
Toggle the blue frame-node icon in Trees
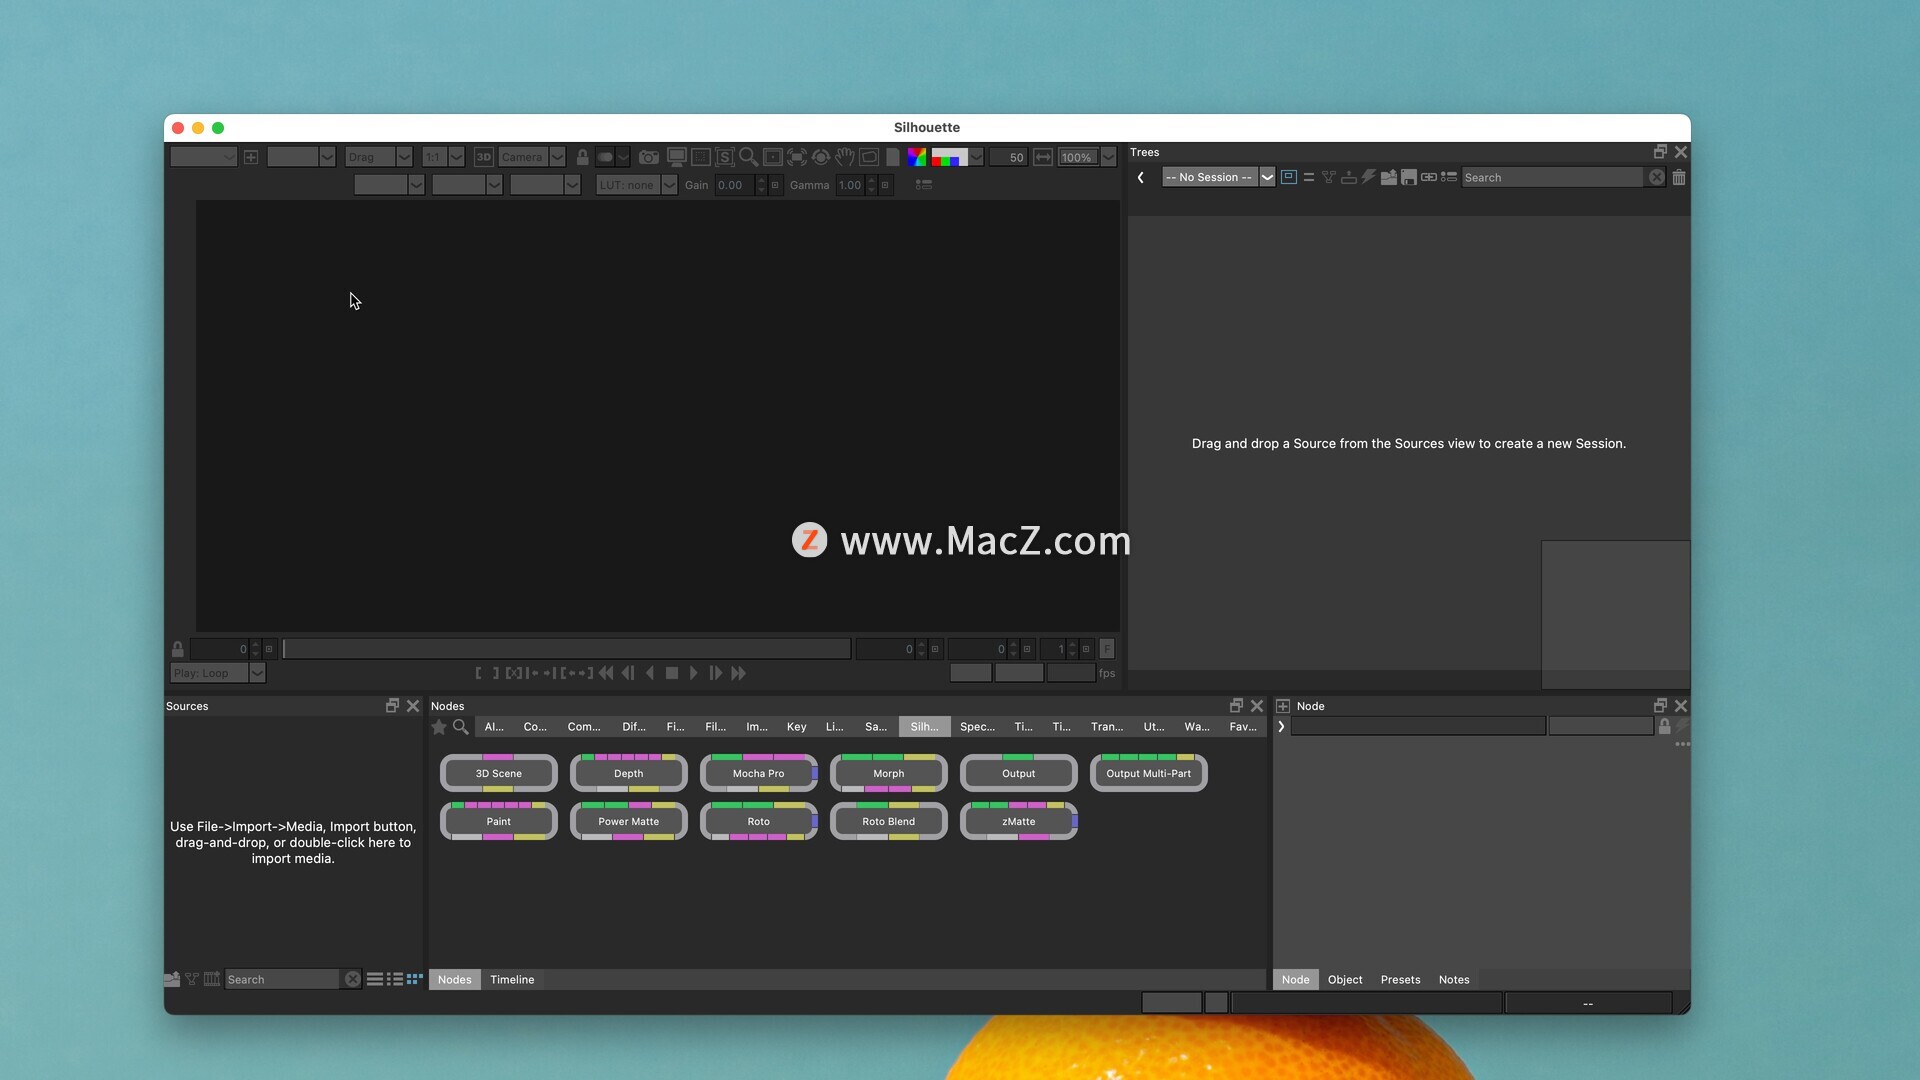pos(1288,177)
